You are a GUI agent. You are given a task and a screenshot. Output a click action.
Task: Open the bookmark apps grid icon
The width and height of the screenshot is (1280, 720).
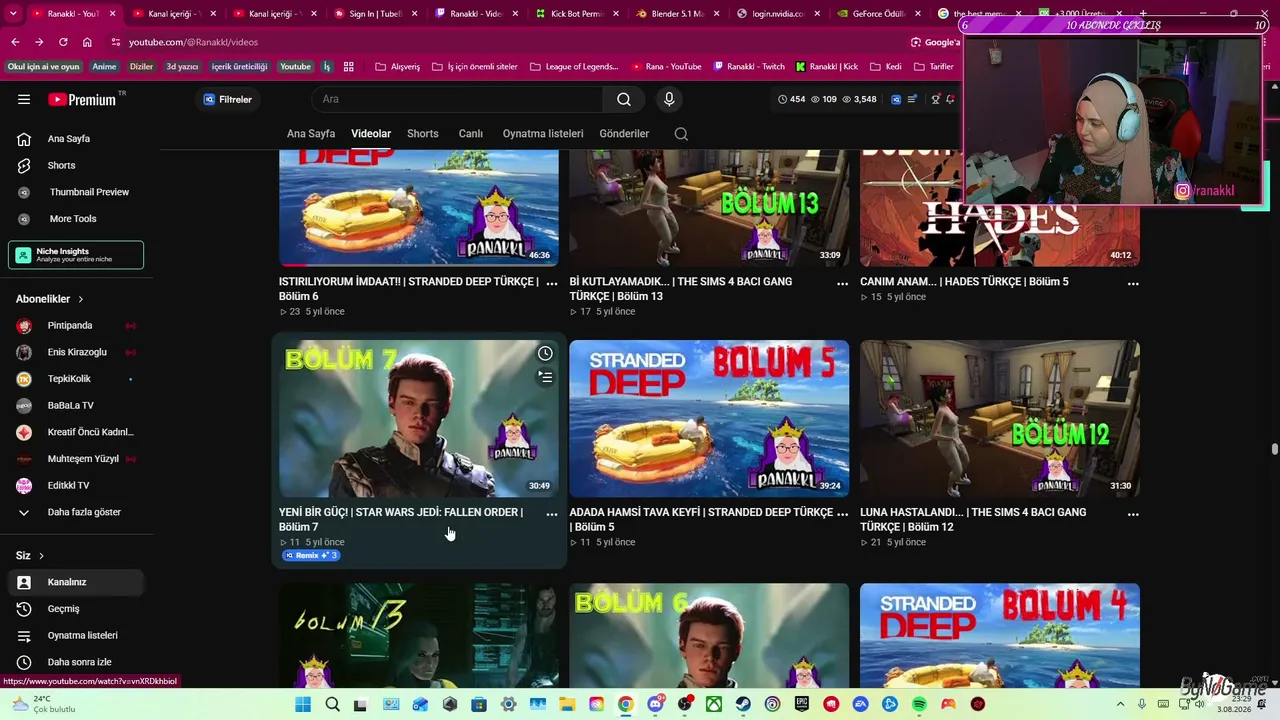[349, 67]
